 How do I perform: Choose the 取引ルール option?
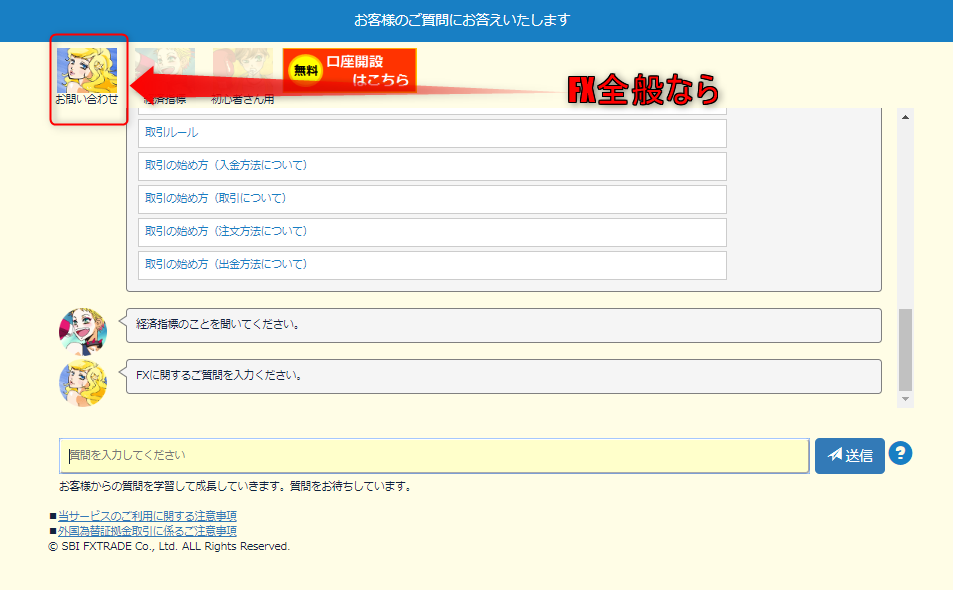click(x=432, y=133)
